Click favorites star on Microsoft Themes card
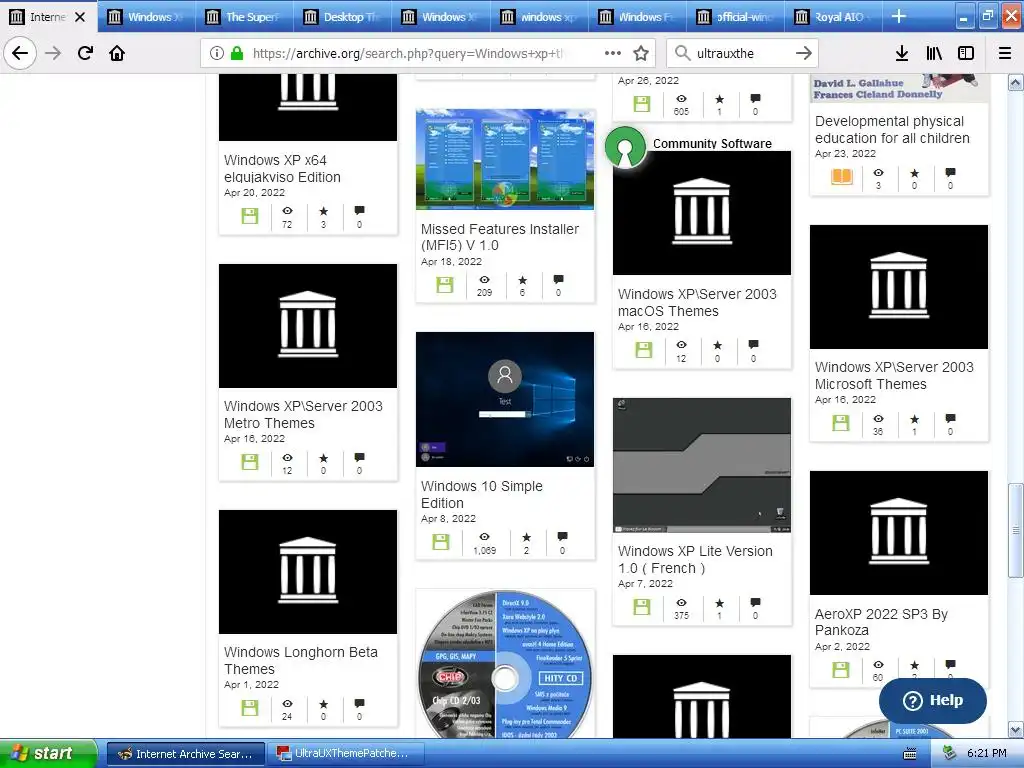The width and height of the screenshot is (1024, 768). tap(914, 419)
